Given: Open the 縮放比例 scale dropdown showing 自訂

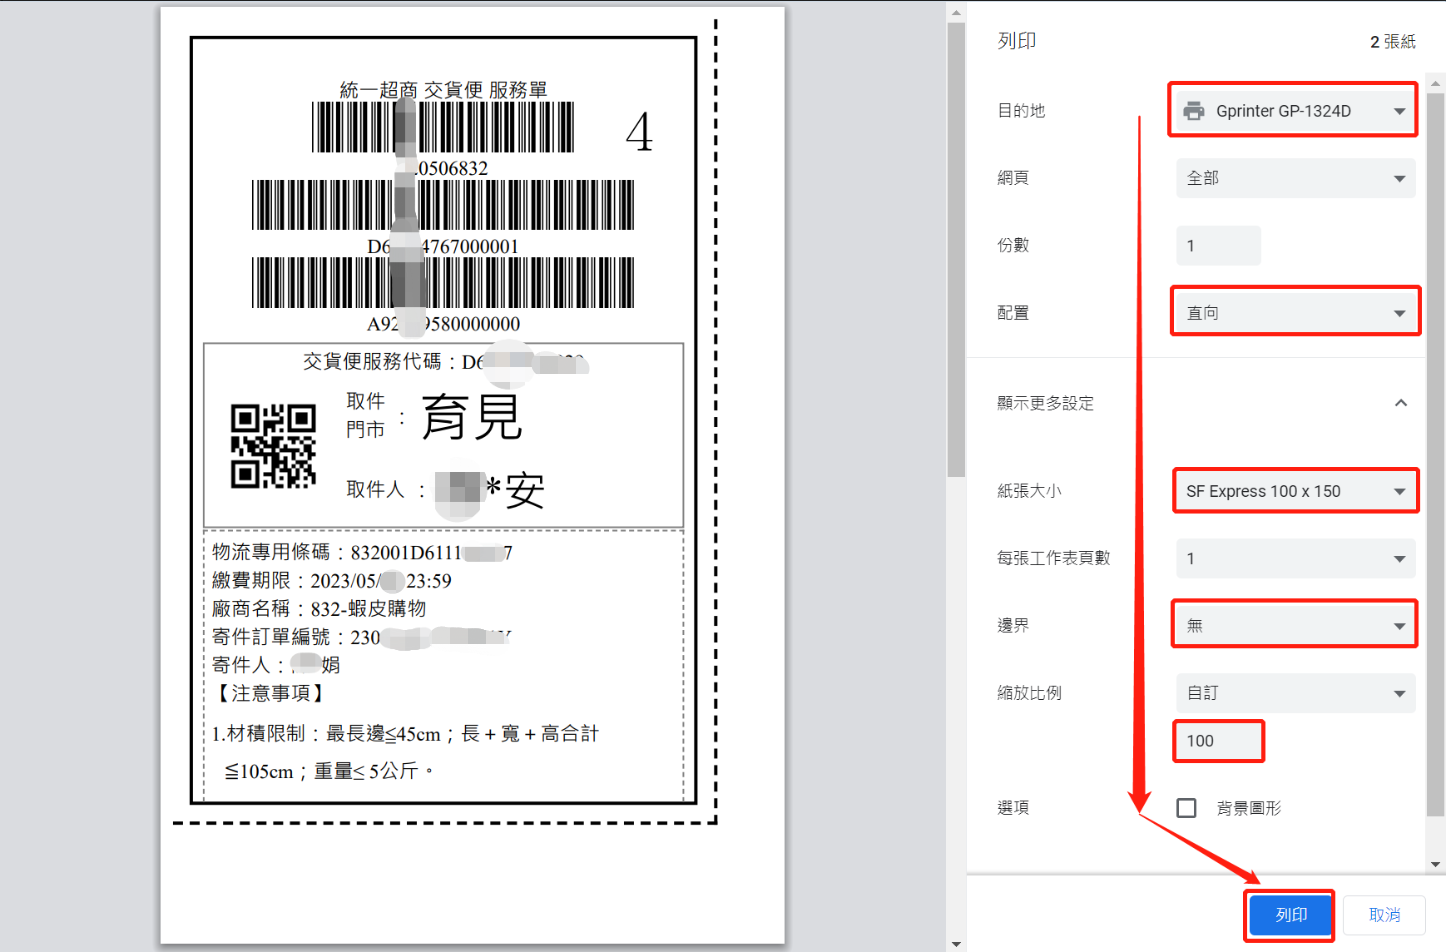Looking at the screenshot, I should 1295,693.
